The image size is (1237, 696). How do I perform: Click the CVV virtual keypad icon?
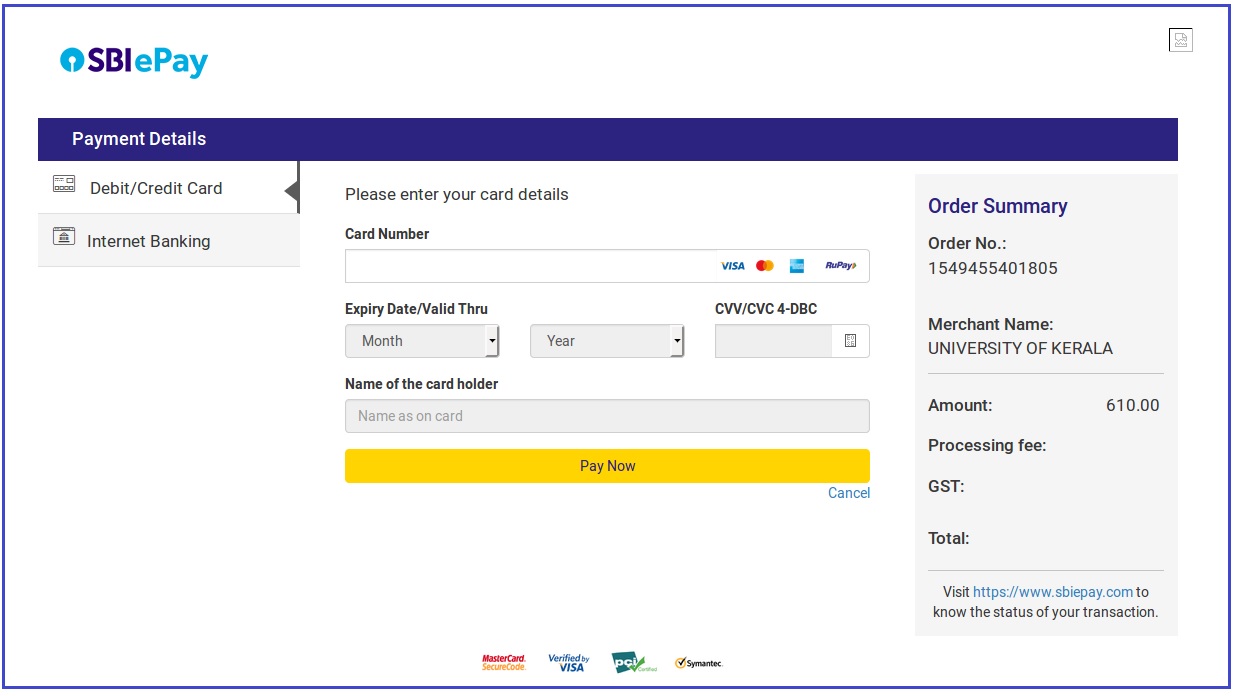850,341
